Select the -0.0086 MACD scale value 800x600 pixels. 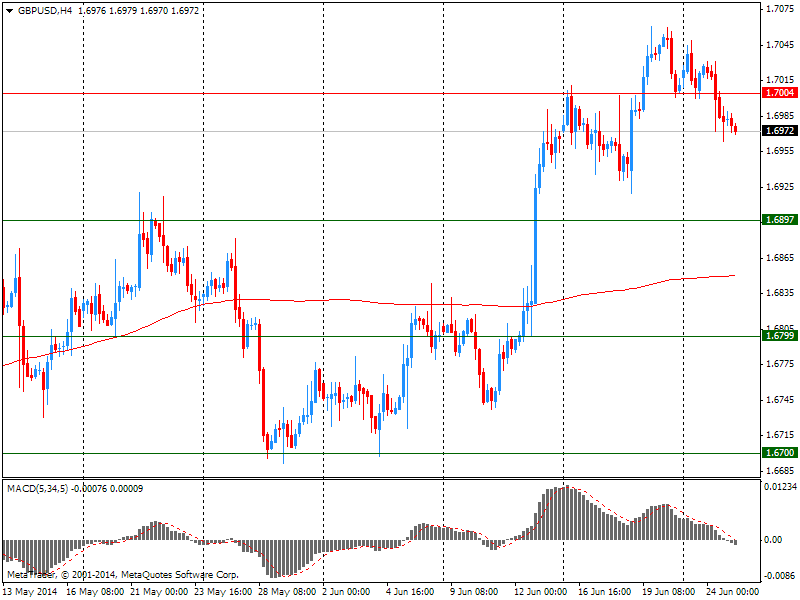pyautogui.click(x=780, y=576)
